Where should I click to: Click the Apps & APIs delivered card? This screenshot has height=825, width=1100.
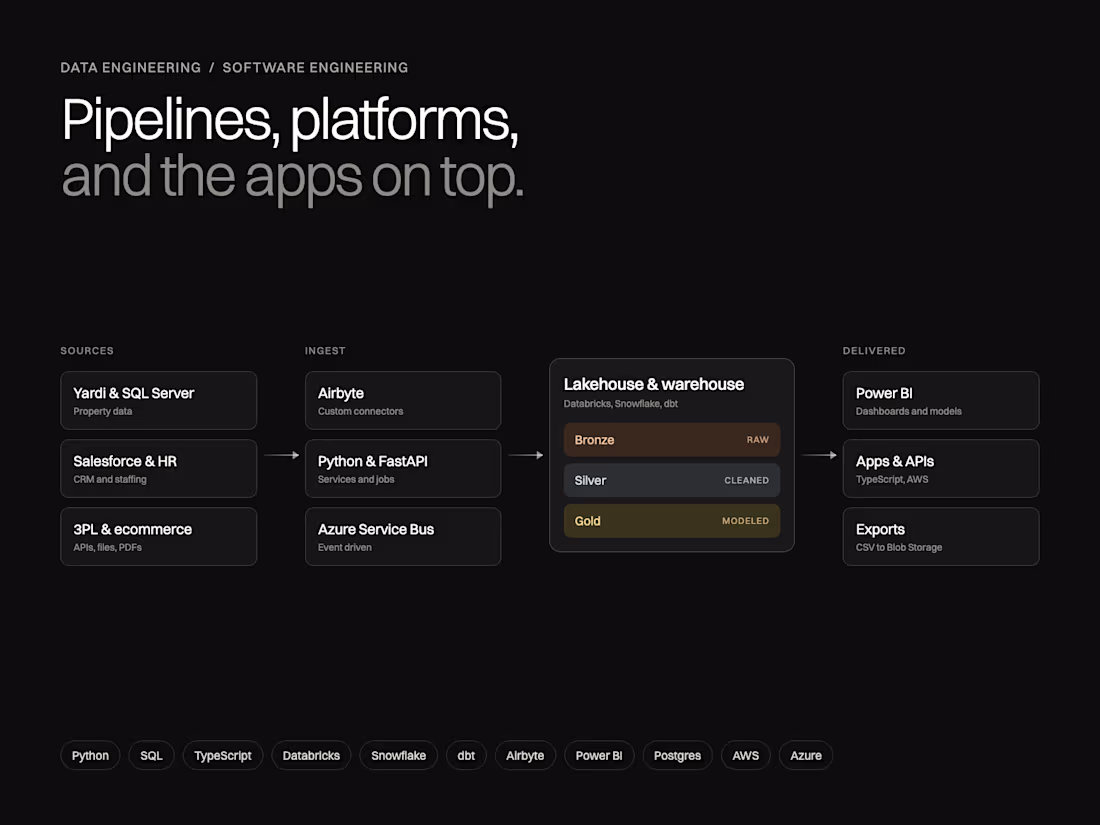point(941,469)
